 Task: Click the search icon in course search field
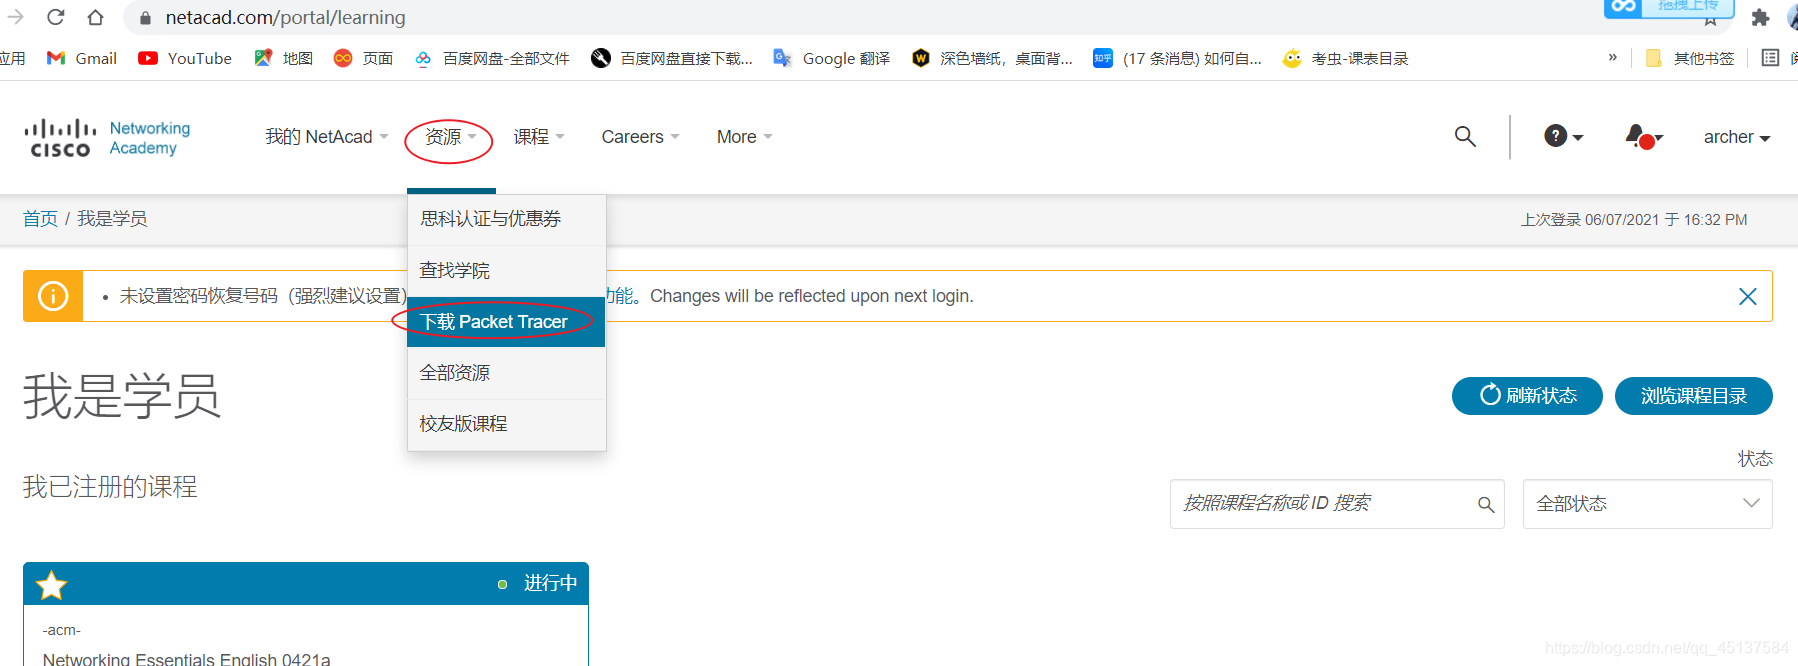coord(1486,505)
